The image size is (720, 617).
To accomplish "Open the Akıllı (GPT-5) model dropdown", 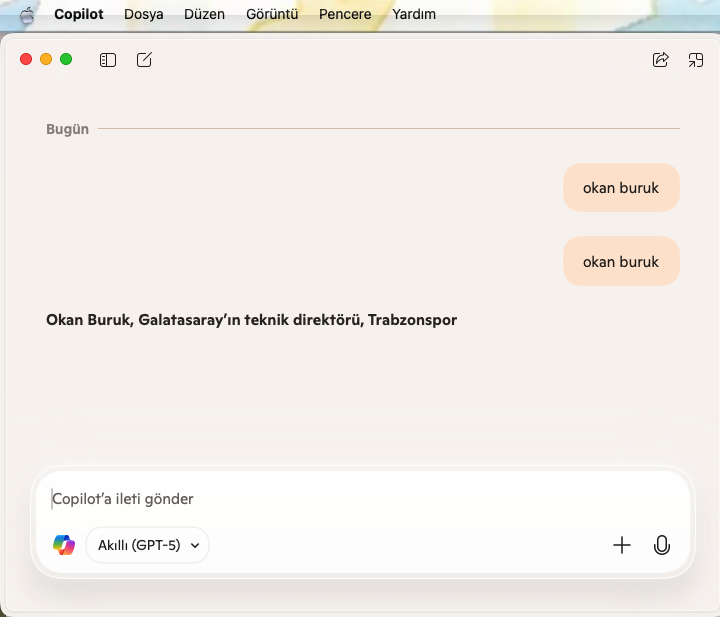I will [147, 545].
